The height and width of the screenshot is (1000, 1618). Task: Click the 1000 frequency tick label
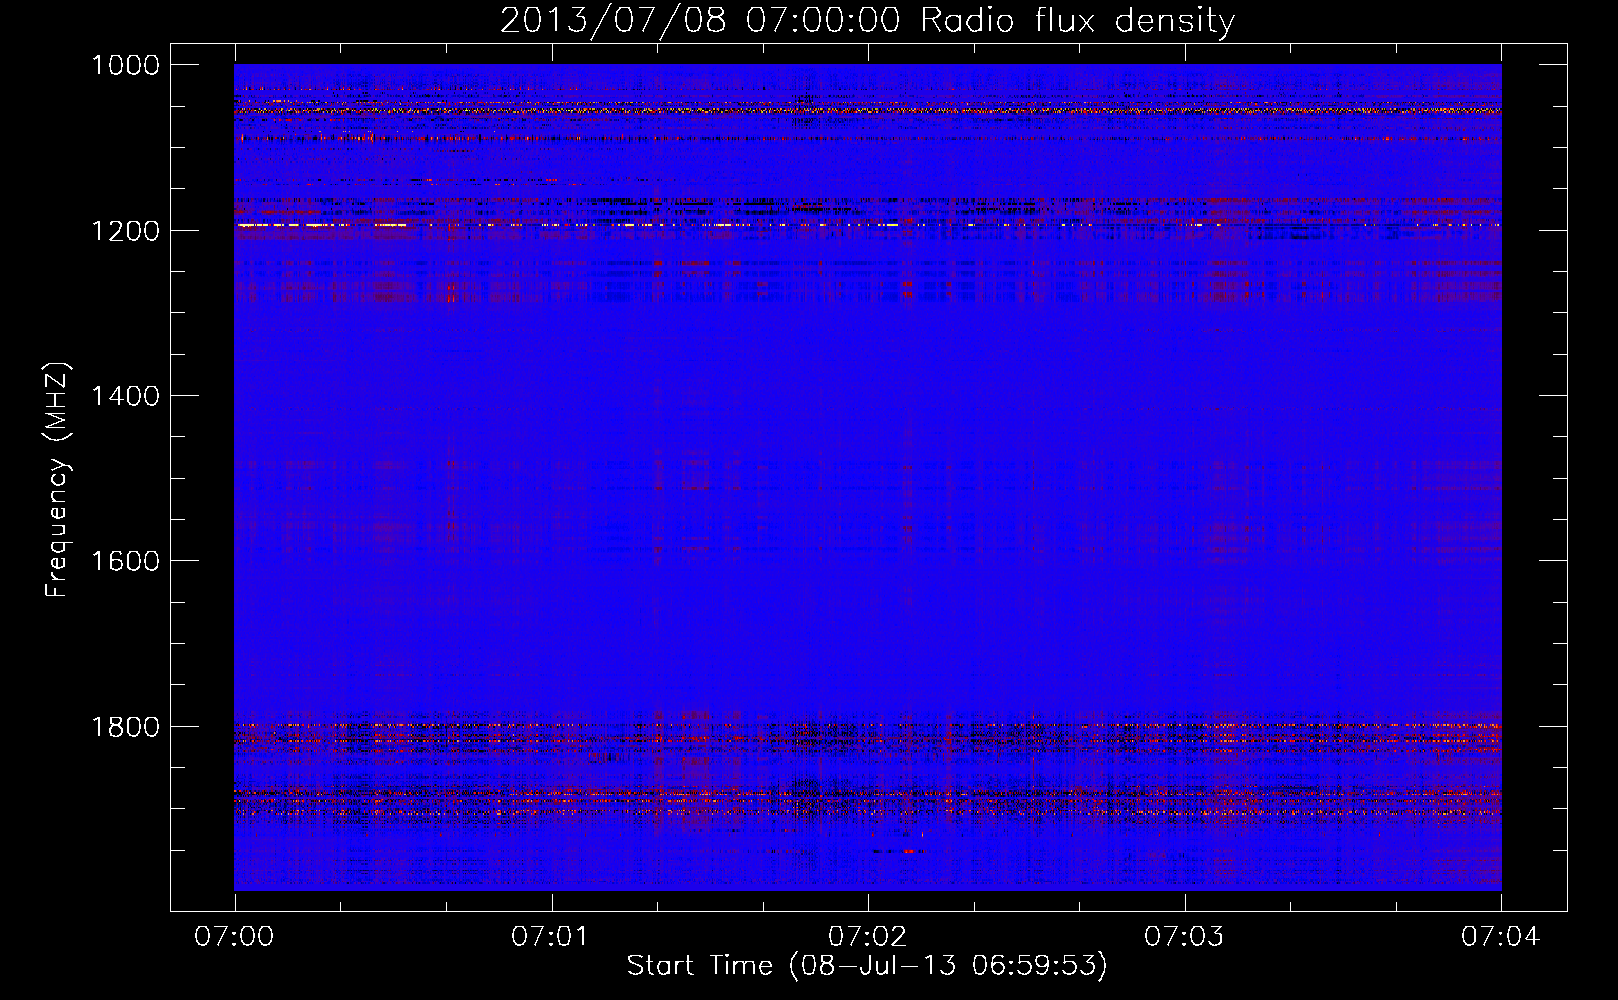[x=125, y=65]
